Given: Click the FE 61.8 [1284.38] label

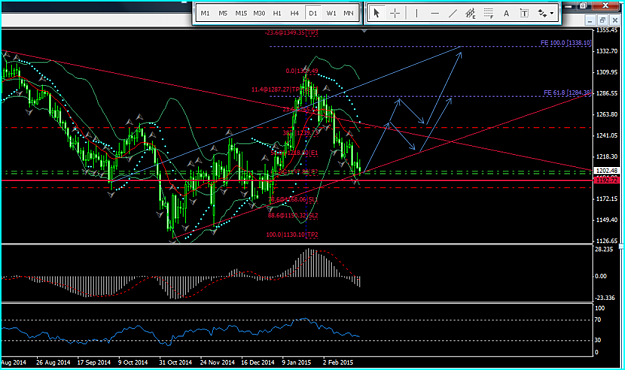Looking at the screenshot, I should coord(568,92).
